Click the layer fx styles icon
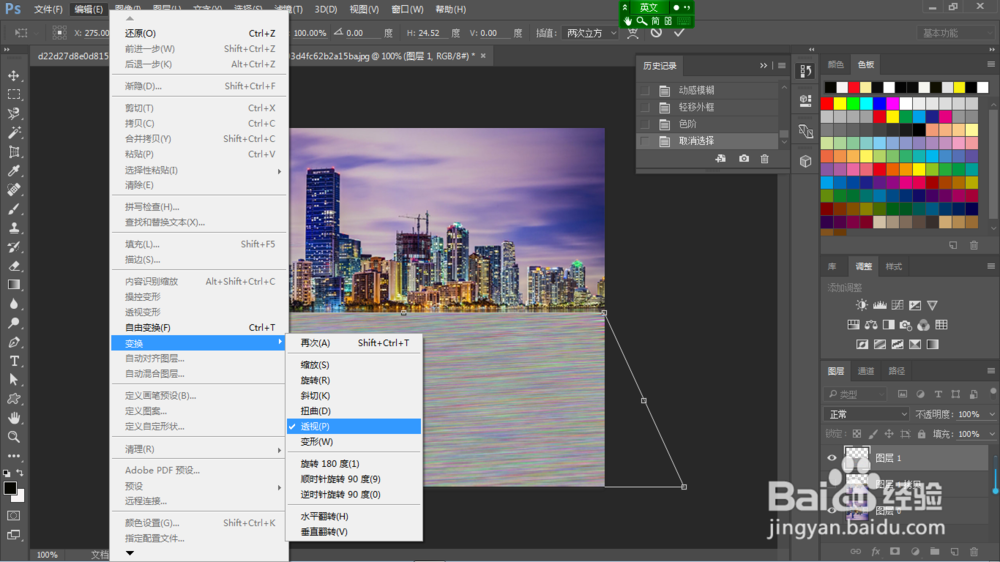The image size is (1000, 562). click(x=876, y=551)
